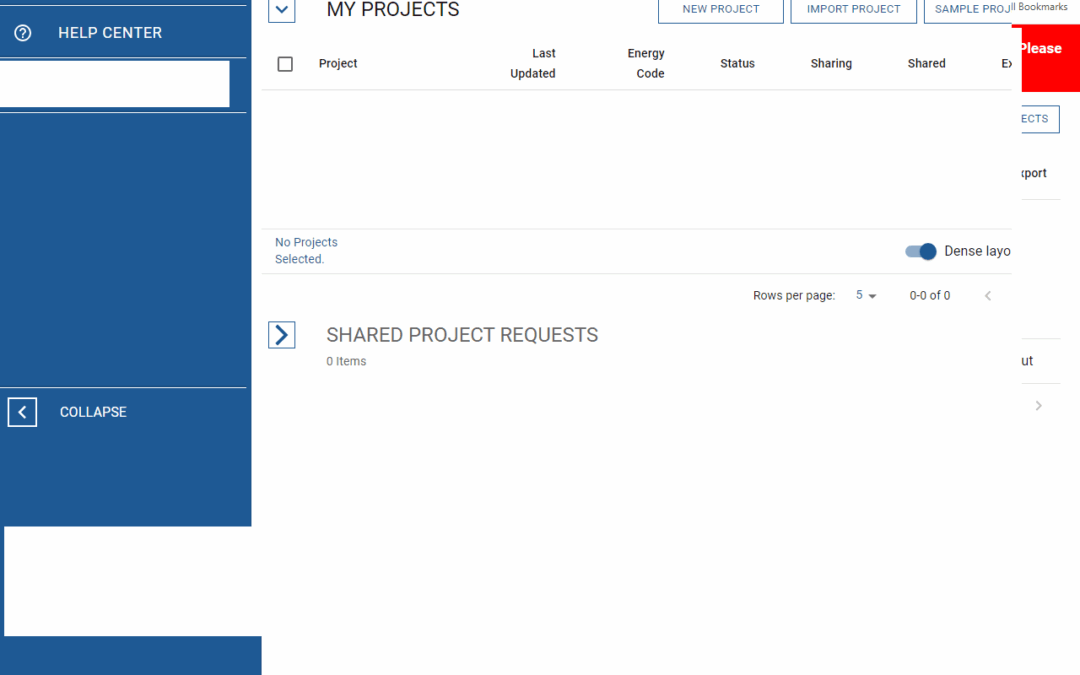1080x675 pixels.
Task: Toggle the Dense layout switch
Action: pos(921,251)
